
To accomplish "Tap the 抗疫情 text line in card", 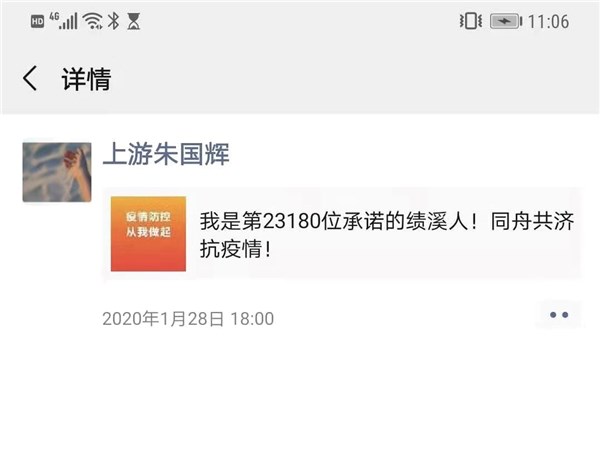I will click(236, 249).
